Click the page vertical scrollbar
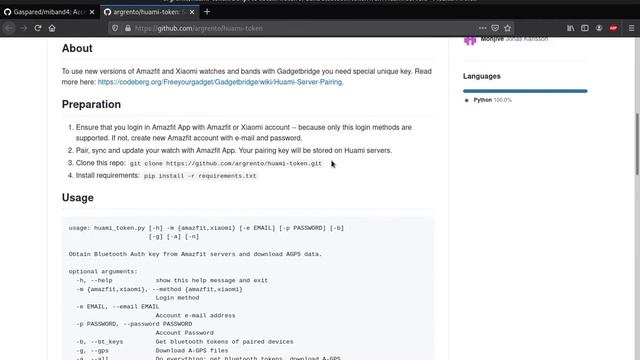This screenshot has height=360, width=640. 636,143
